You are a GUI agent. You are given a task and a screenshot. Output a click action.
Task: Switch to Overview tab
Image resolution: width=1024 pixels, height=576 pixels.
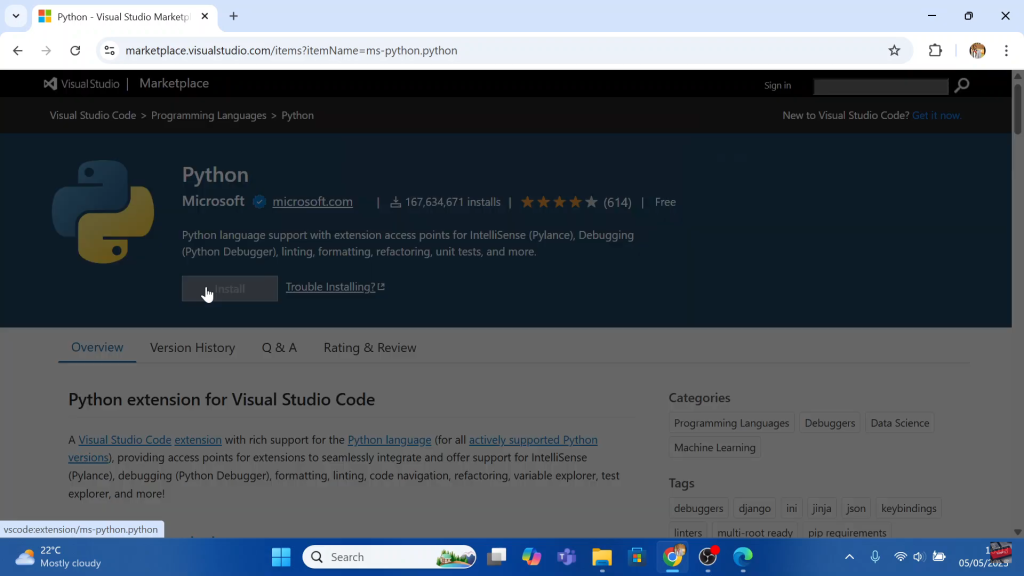point(97,347)
